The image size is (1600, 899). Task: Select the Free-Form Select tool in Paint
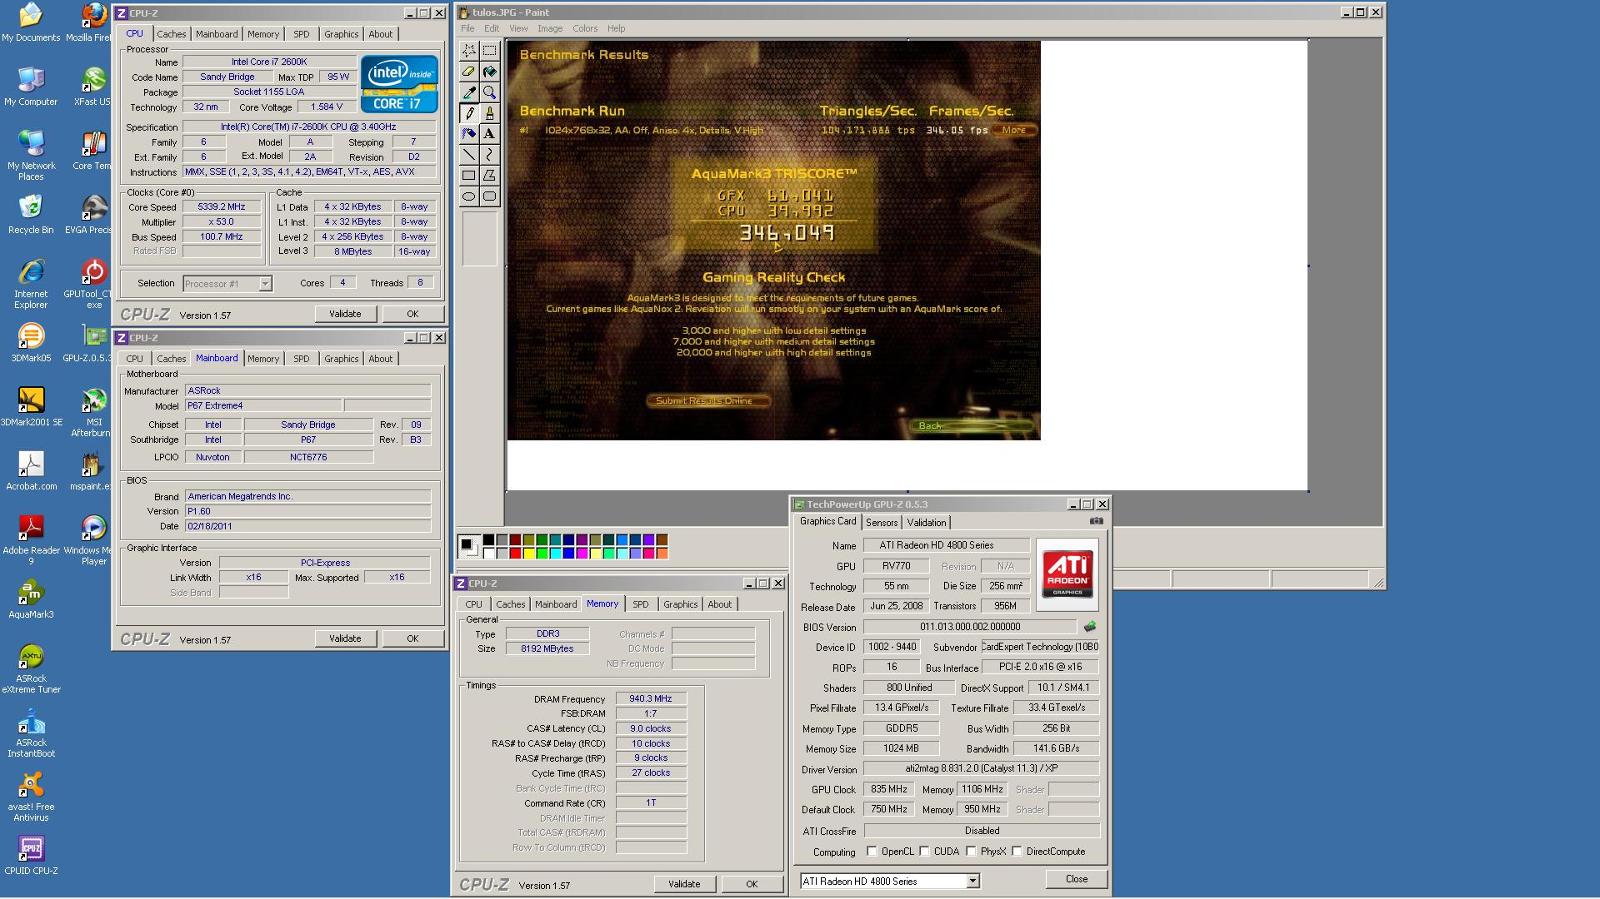point(468,50)
